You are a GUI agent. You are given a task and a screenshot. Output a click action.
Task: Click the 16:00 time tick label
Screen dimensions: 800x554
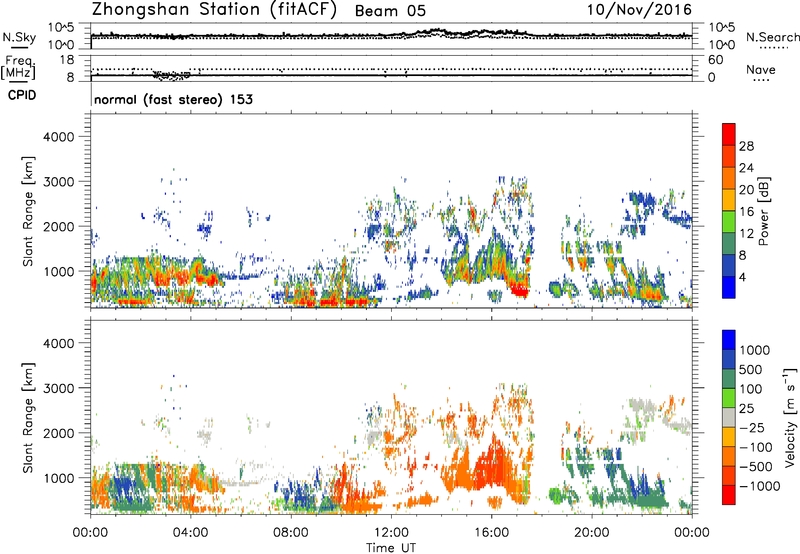click(491, 533)
